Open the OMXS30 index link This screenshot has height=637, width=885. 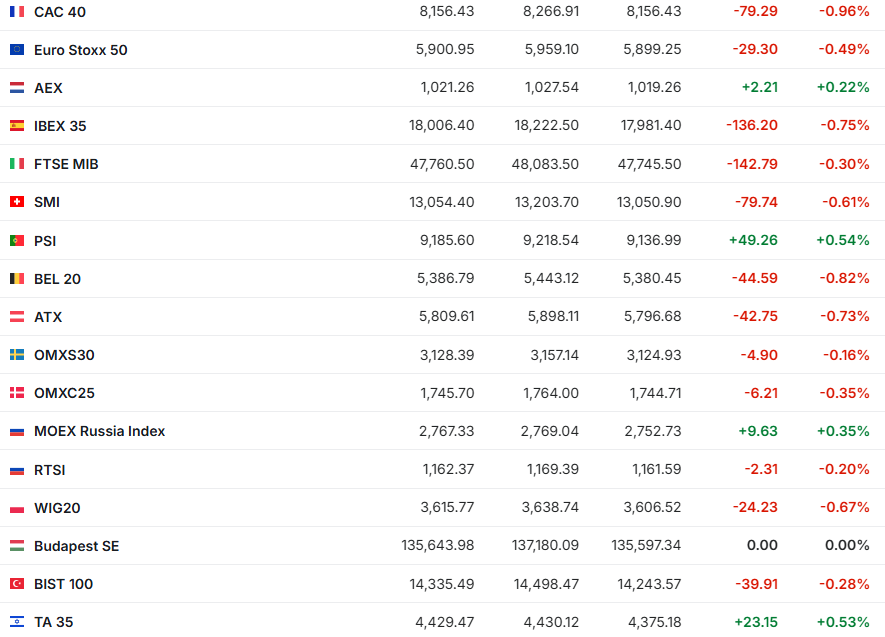64,355
